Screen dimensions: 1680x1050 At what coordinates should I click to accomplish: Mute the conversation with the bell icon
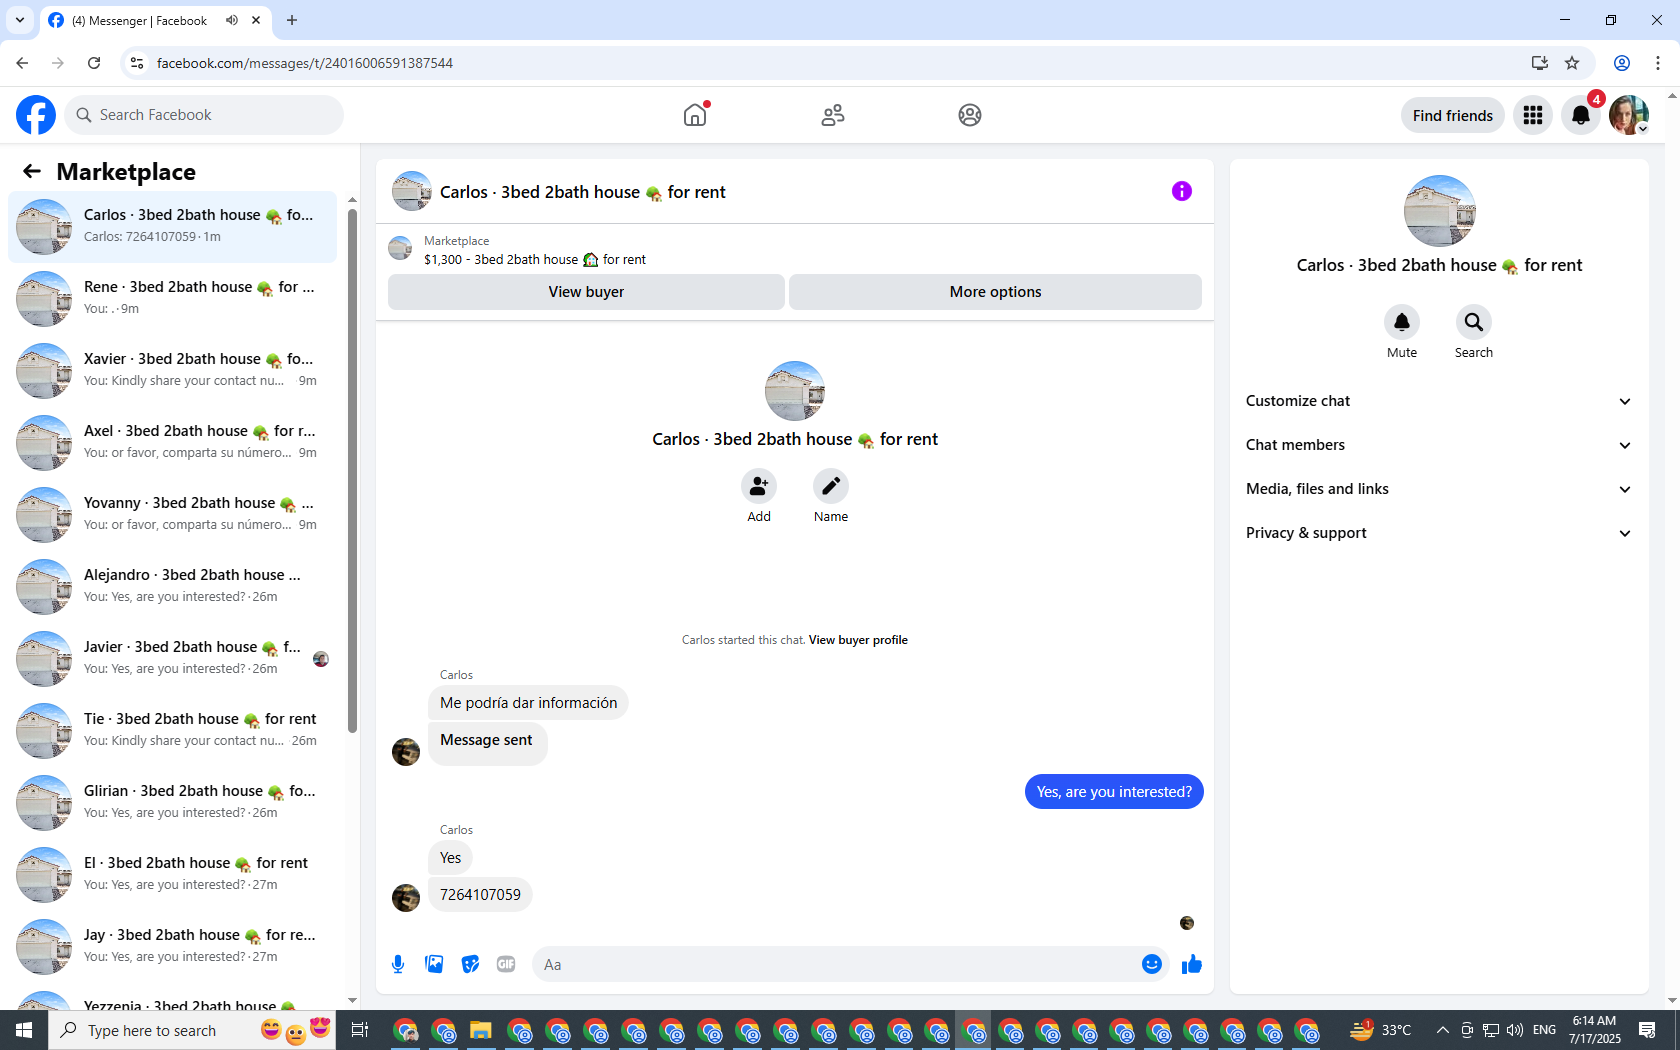coord(1402,322)
